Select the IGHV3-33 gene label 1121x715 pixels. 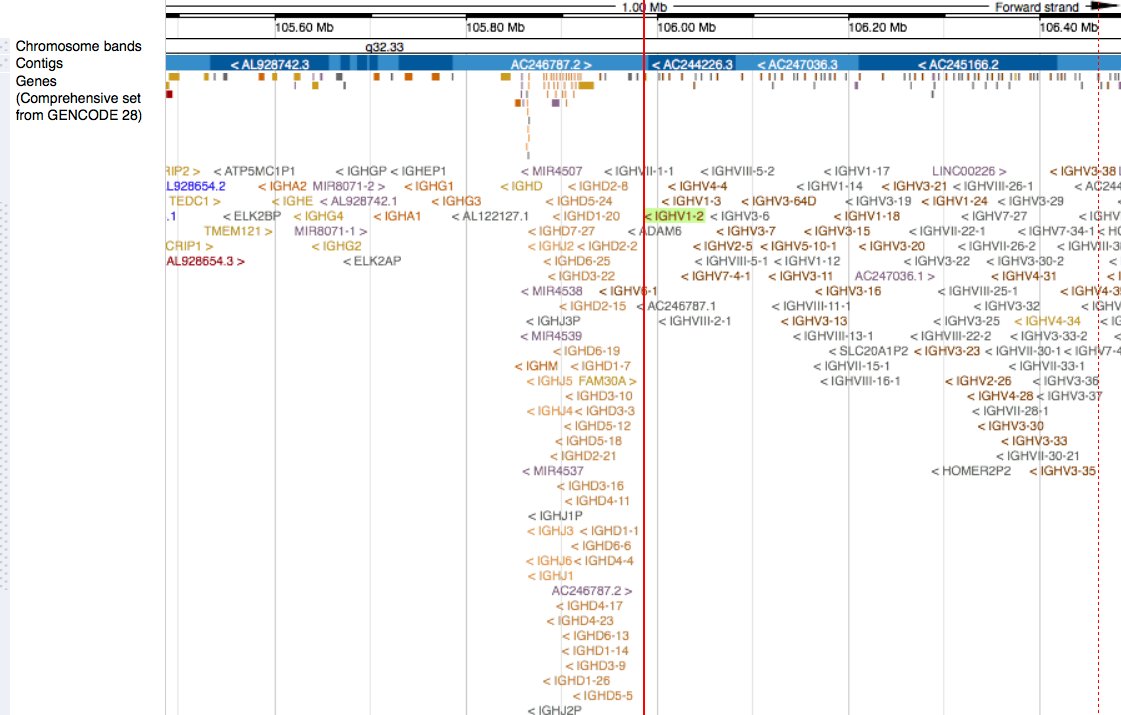click(1034, 441)
